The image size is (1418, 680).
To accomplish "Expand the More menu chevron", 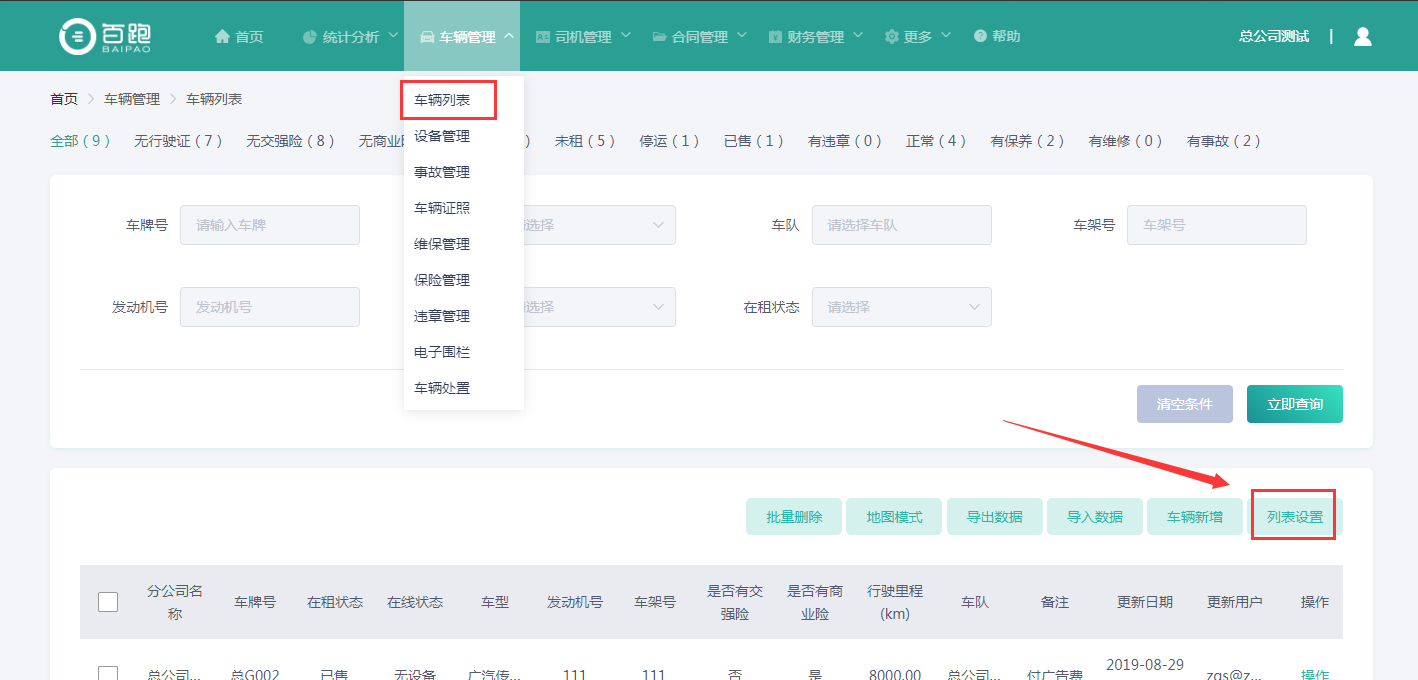I will (948, 36).
